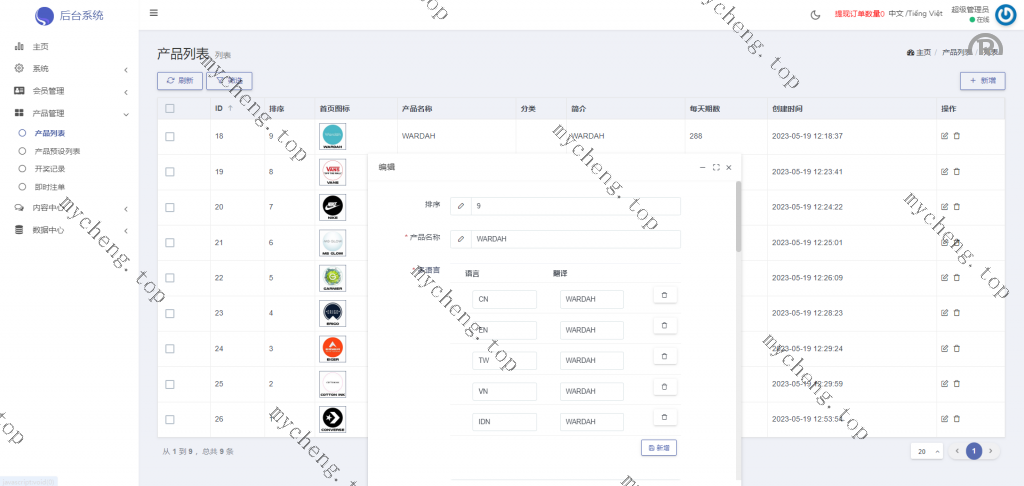Click delete icon for product ID 18
Screen dimensions: 1024x486
(x=956, y=136)
